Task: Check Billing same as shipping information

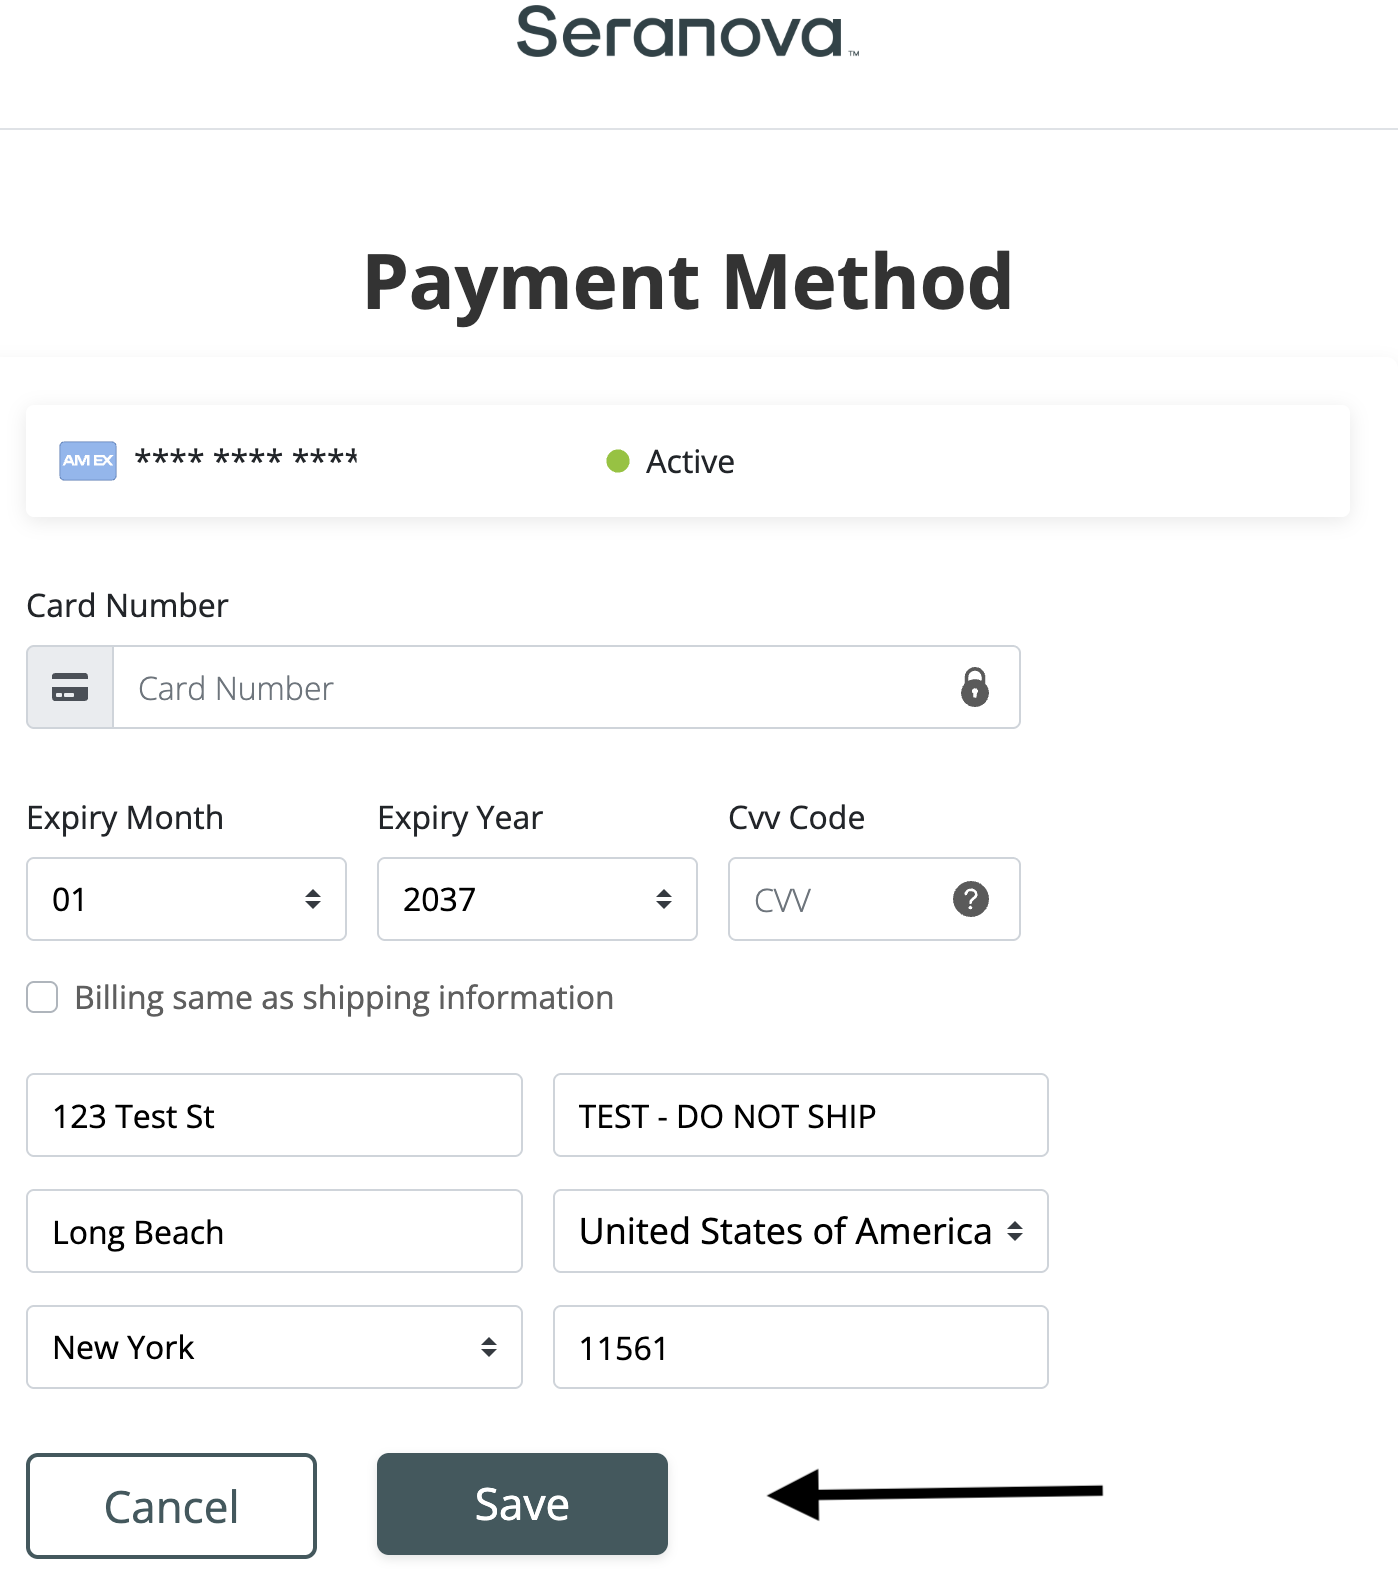Action: pos(42,997)
